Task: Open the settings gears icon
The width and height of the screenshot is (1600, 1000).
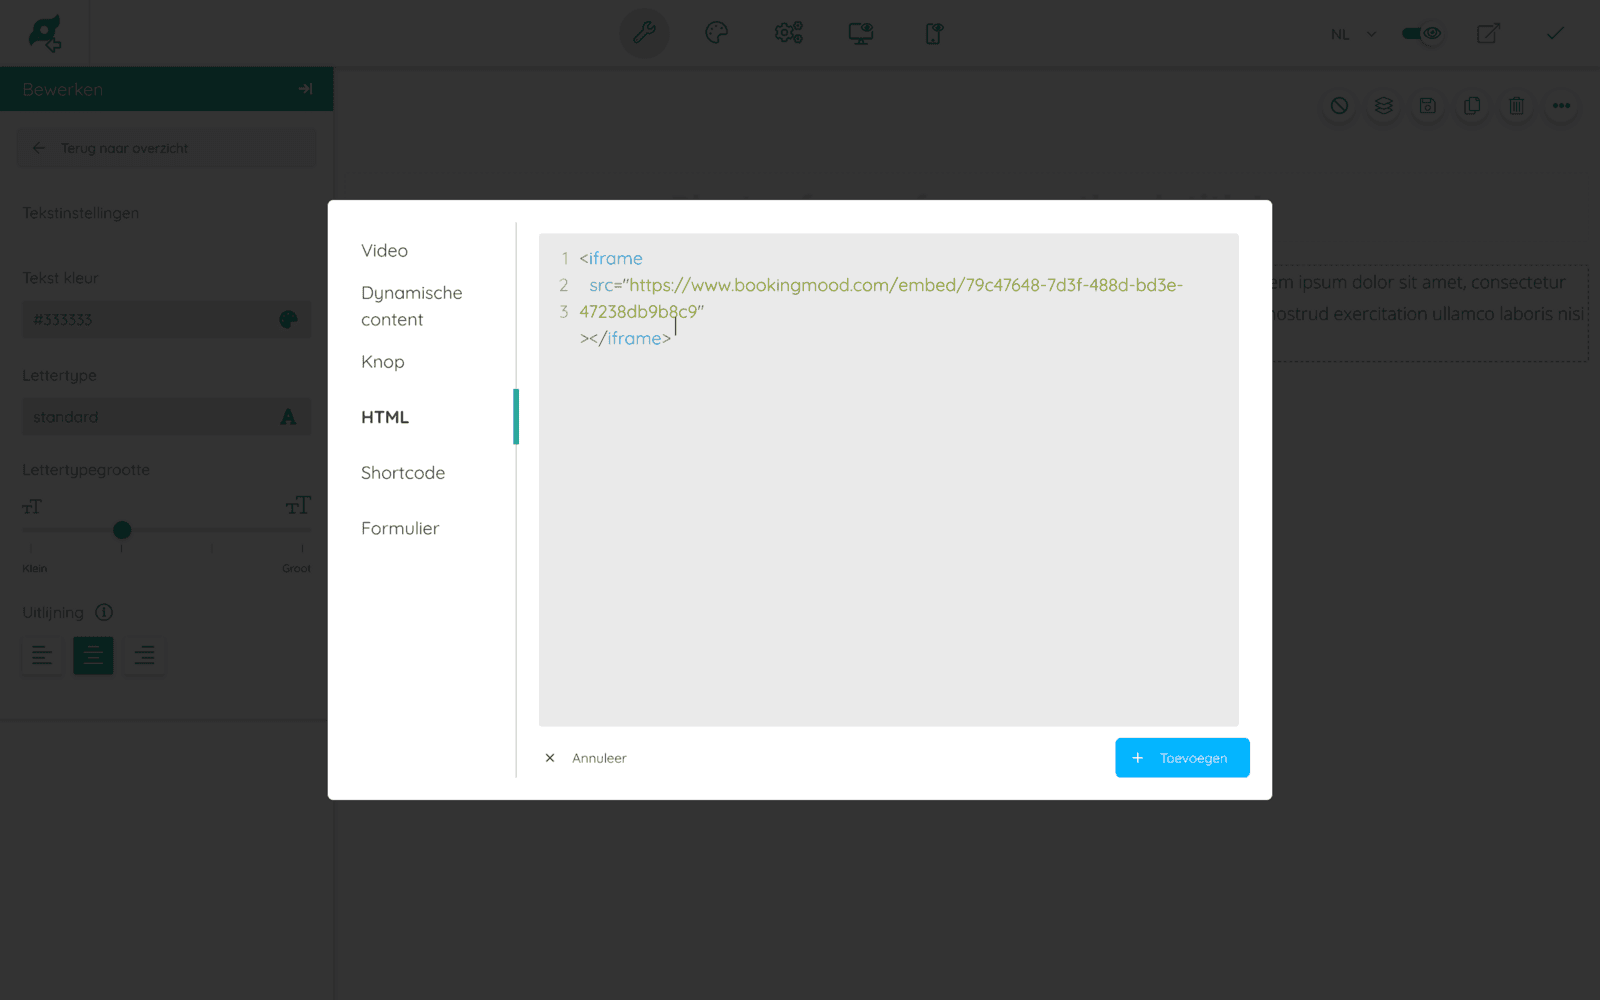Action: point(788,33)
